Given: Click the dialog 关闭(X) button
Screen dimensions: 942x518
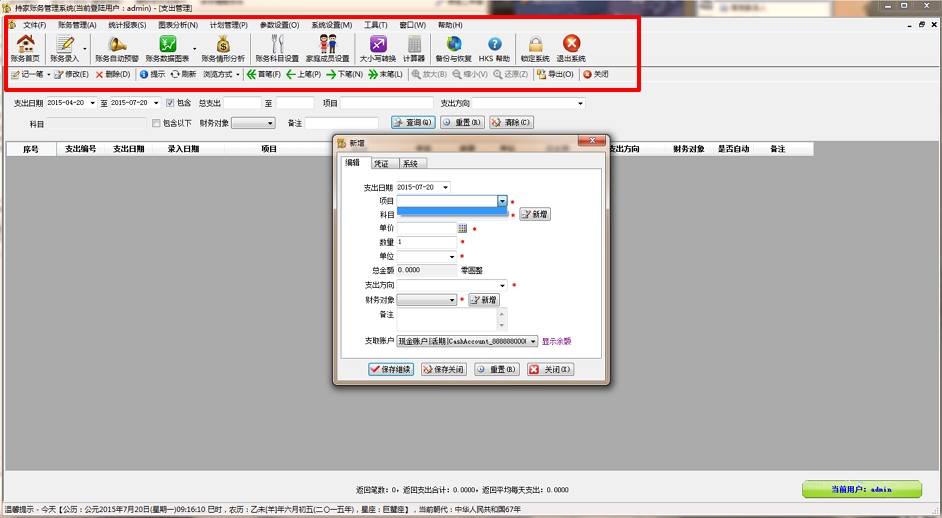Looking at the screenshot, I should [x=550, y=370].
